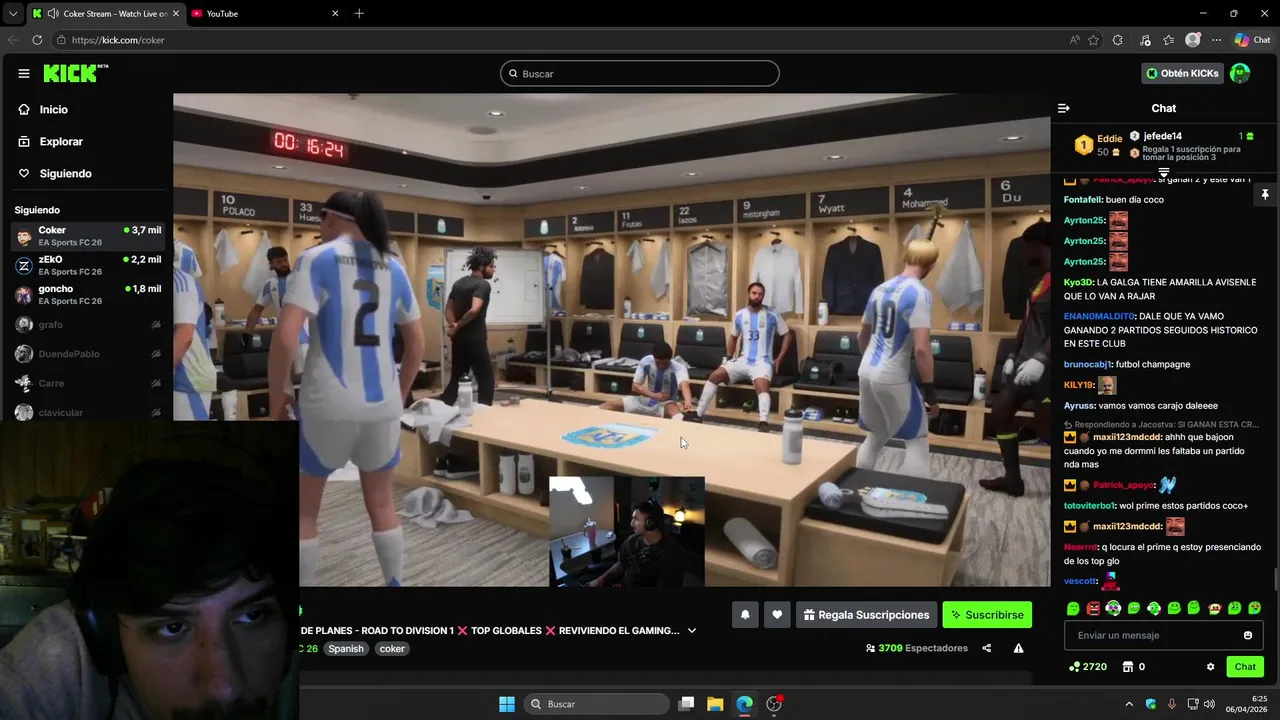Open emoji picker in message box
The width and height of the screenshot is (1280, 720).
(x=1247, y=635)
